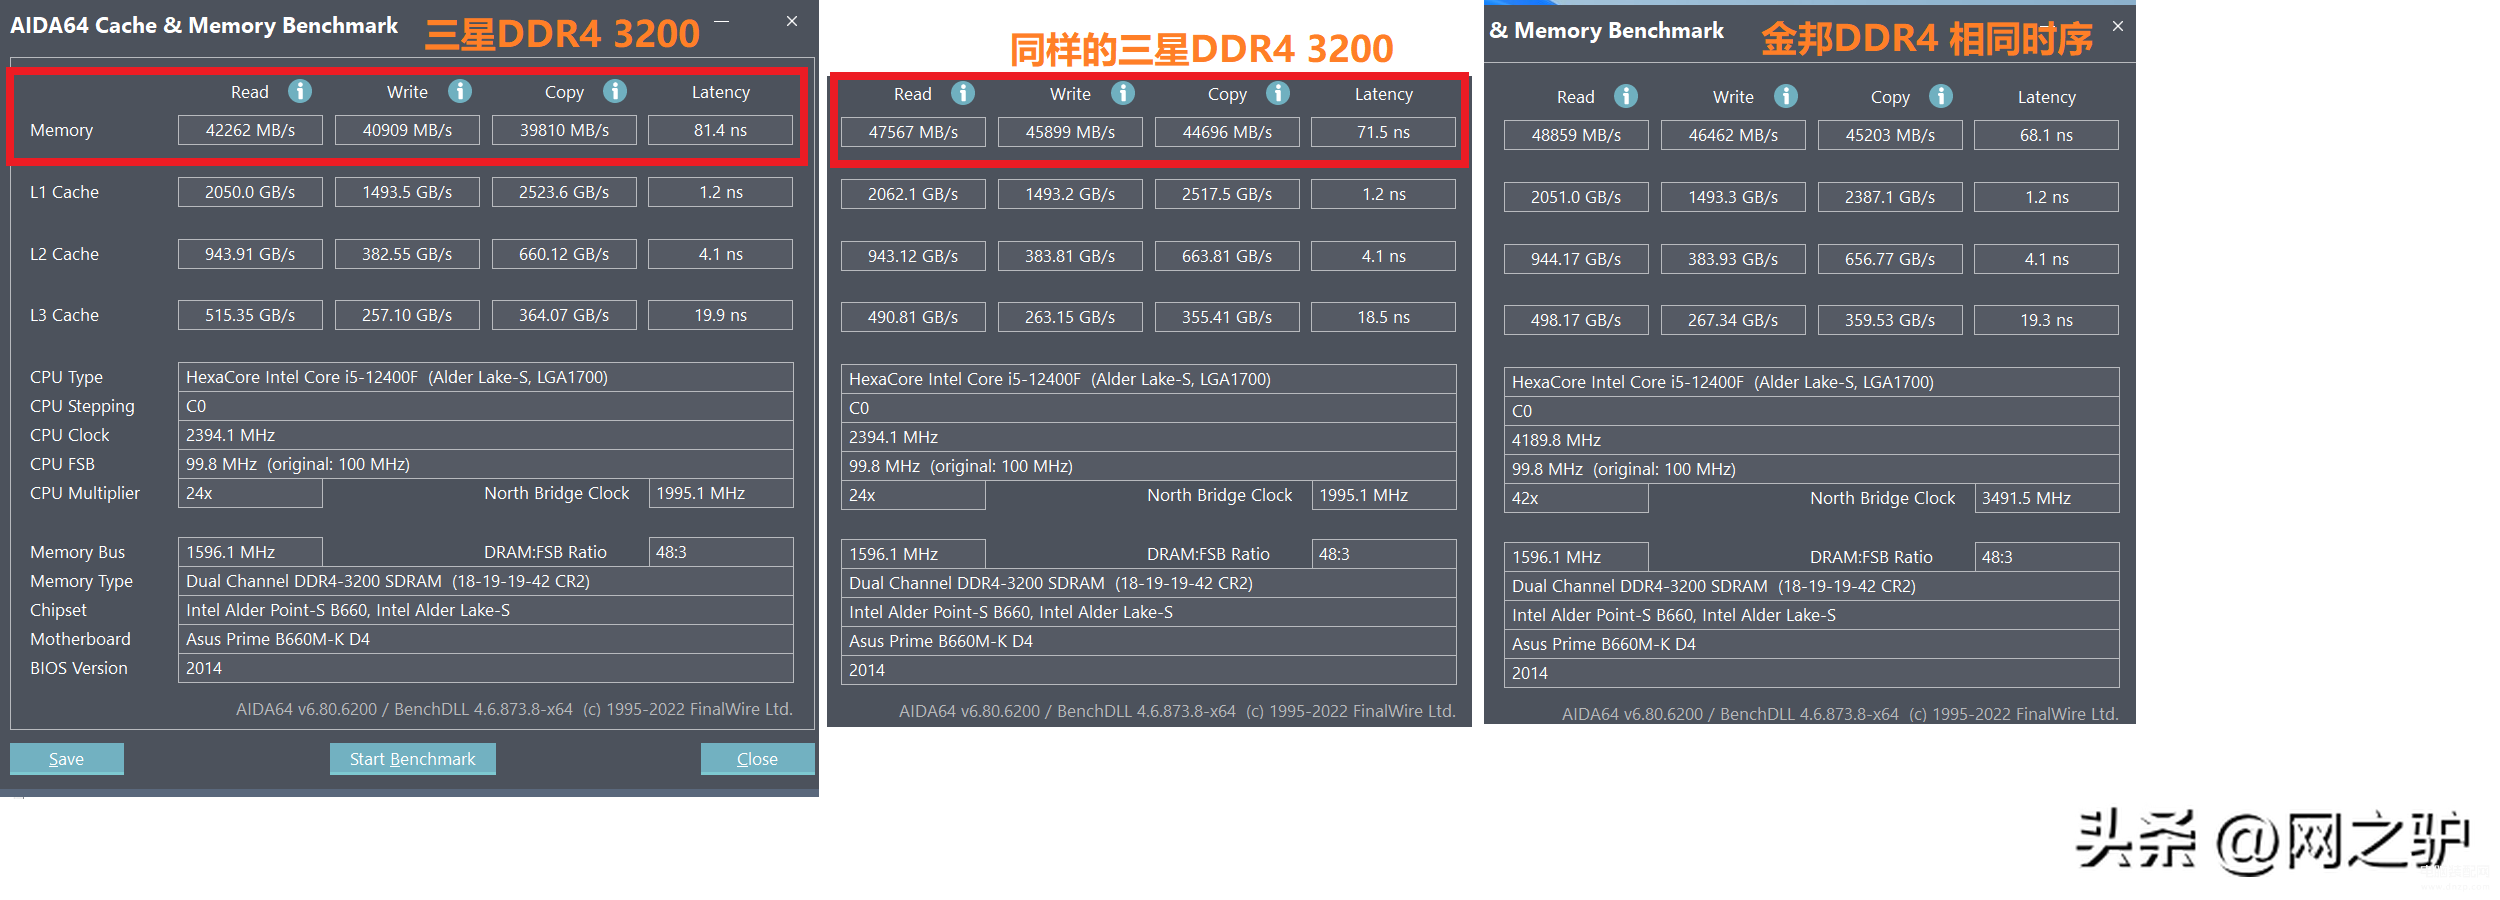Click Read info icon in middle window
Screen dimensions: 2500x900
click(x=963, y=93)
